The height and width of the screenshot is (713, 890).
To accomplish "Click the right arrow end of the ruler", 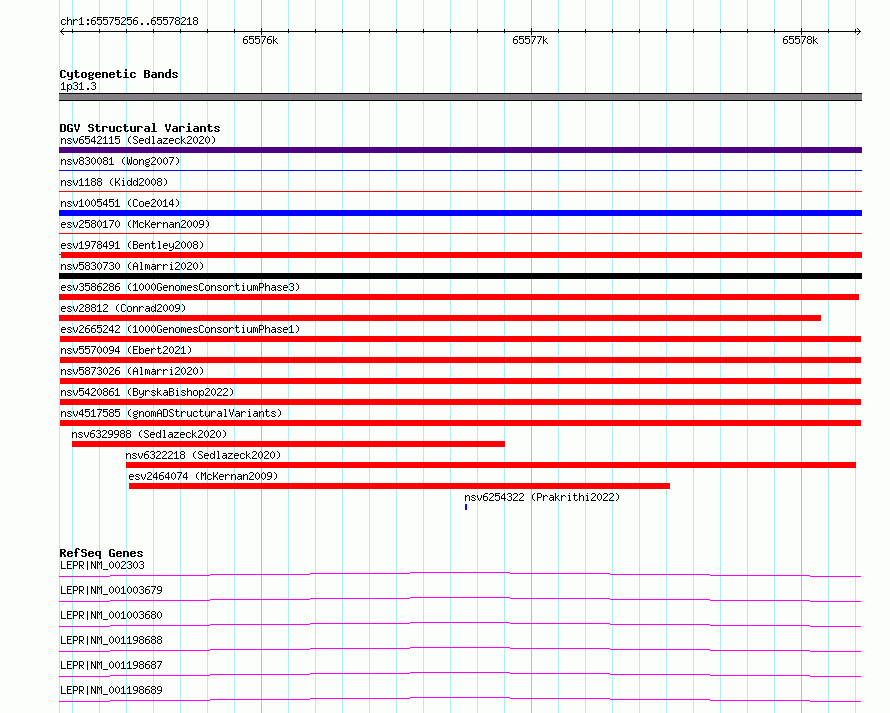I will tap(858, 31).
